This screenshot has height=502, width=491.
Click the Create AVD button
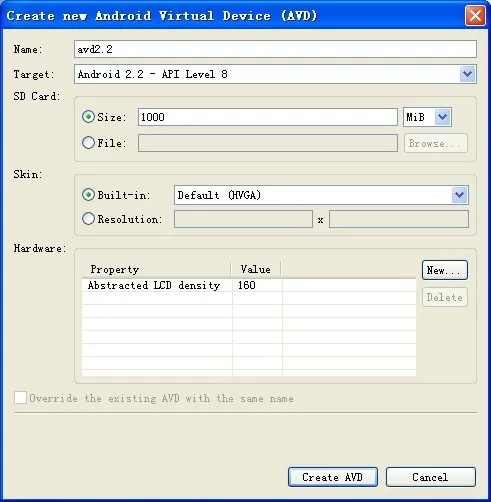333,477
